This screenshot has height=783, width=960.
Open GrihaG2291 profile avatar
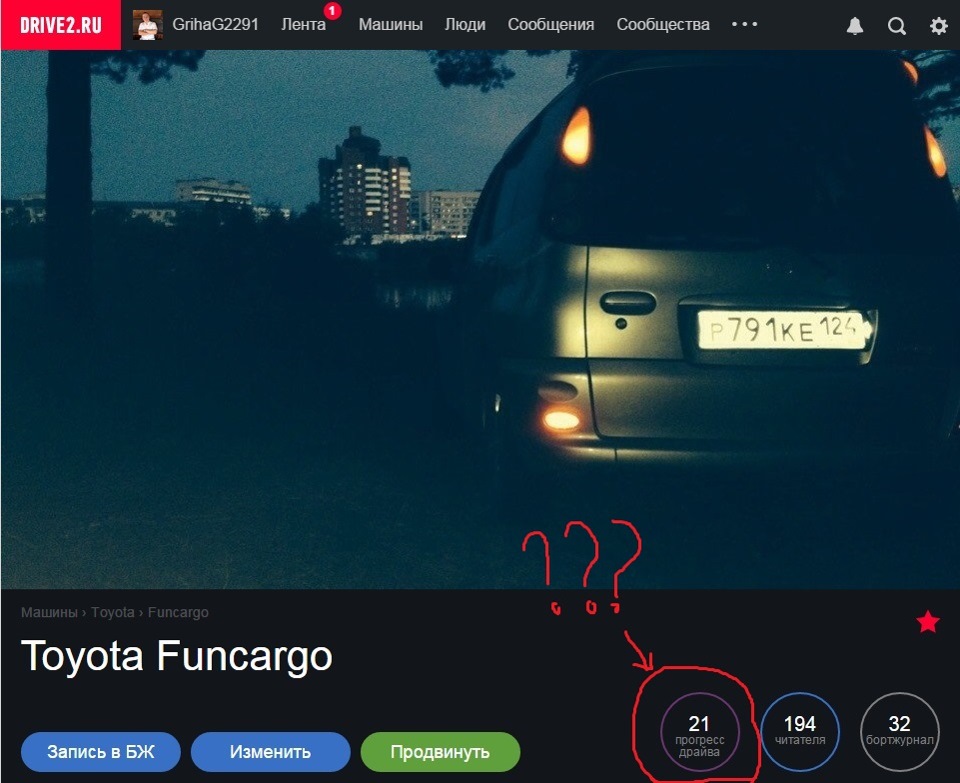(150, 24)
